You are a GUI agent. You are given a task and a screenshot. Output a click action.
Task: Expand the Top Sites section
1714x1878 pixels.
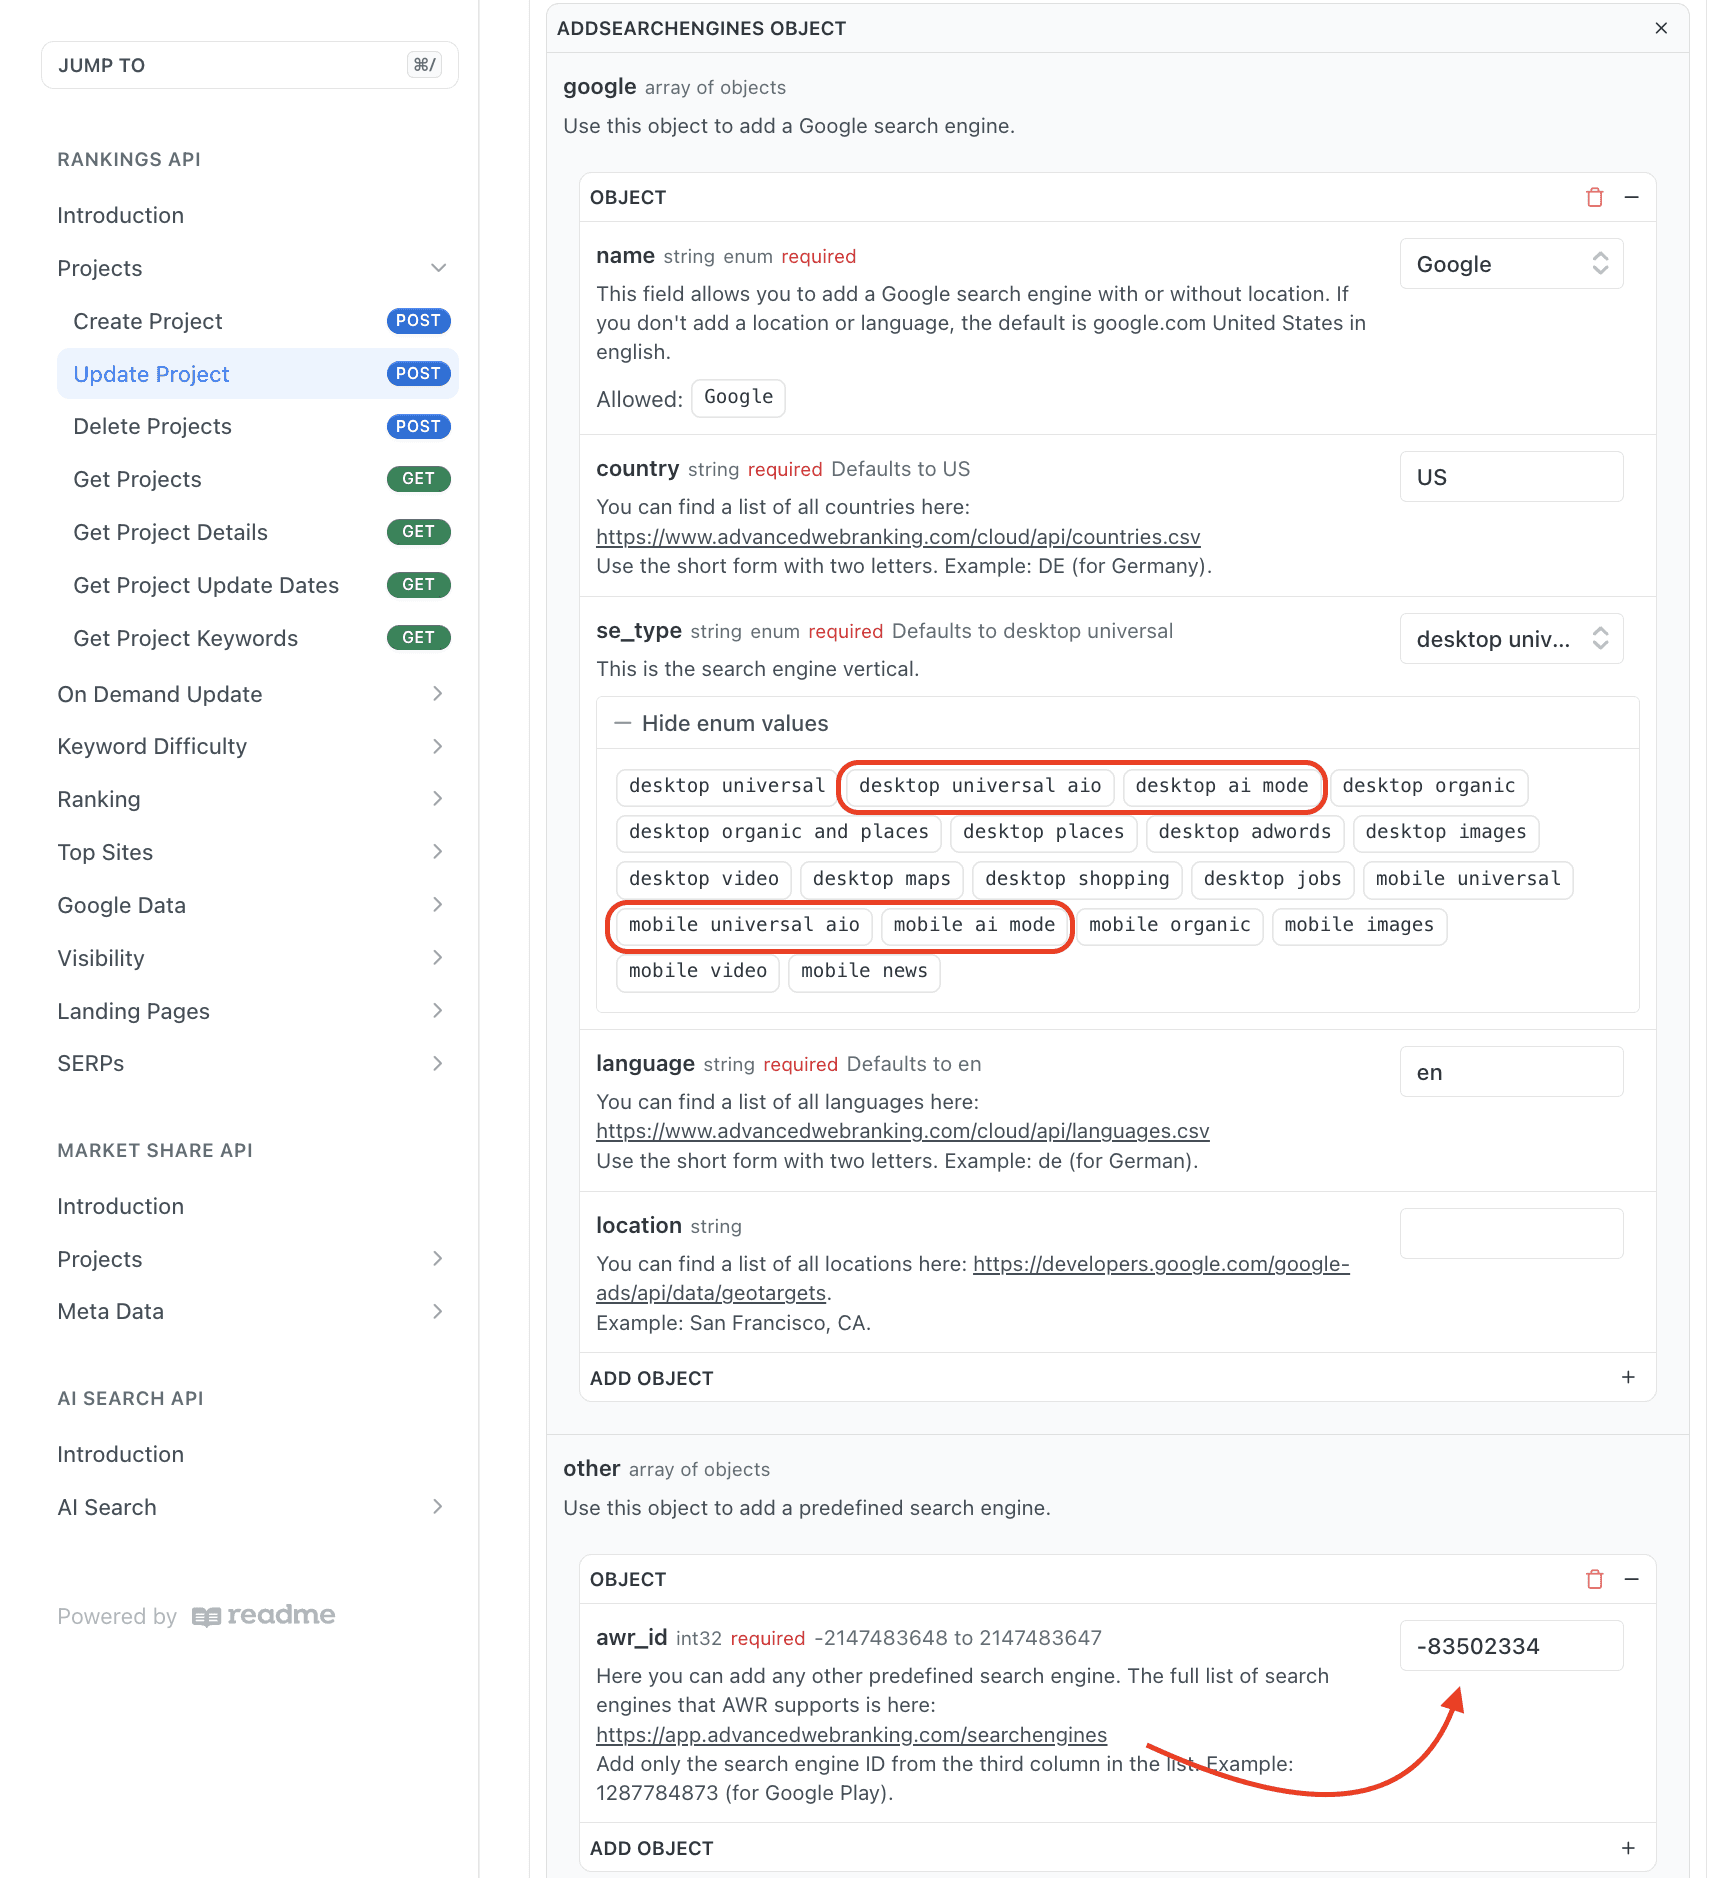tap(438, 851)
